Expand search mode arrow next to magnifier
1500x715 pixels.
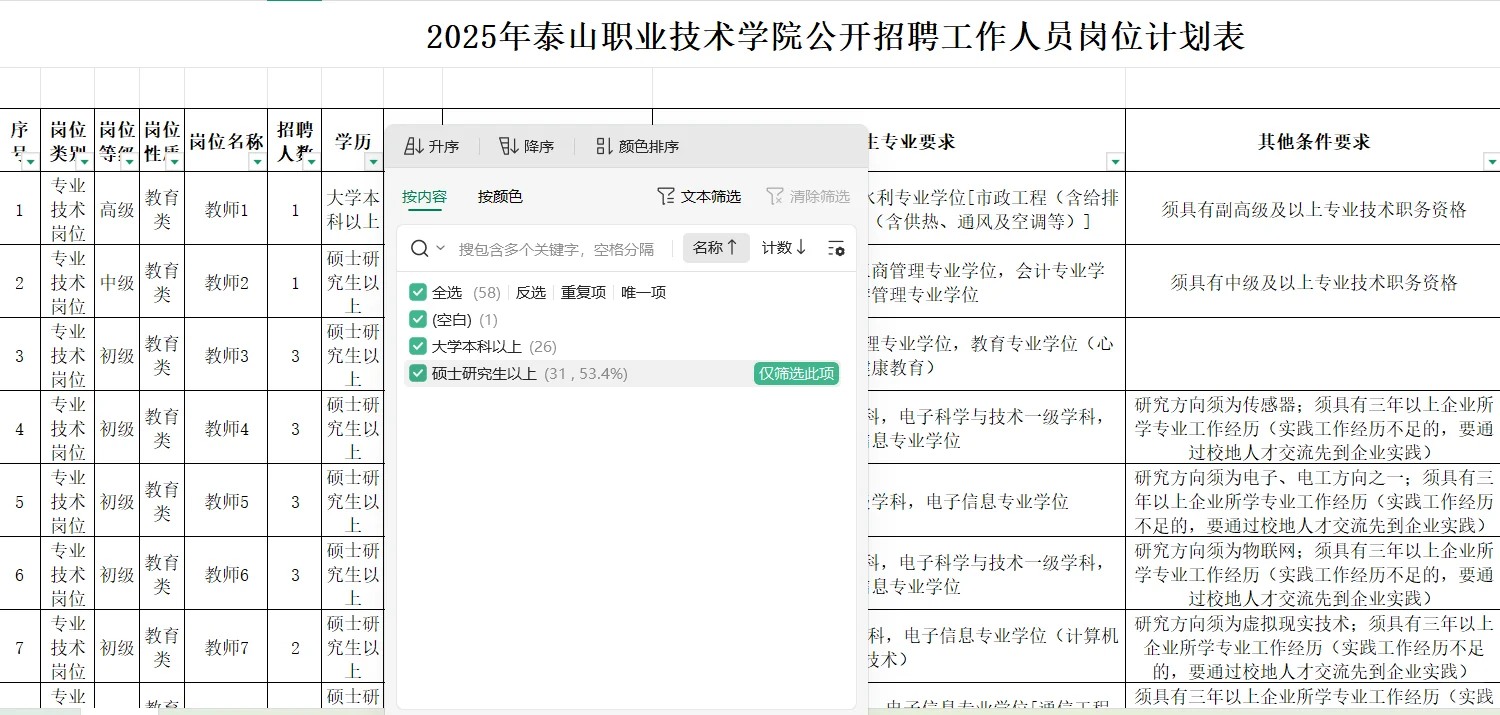point(440,248)
